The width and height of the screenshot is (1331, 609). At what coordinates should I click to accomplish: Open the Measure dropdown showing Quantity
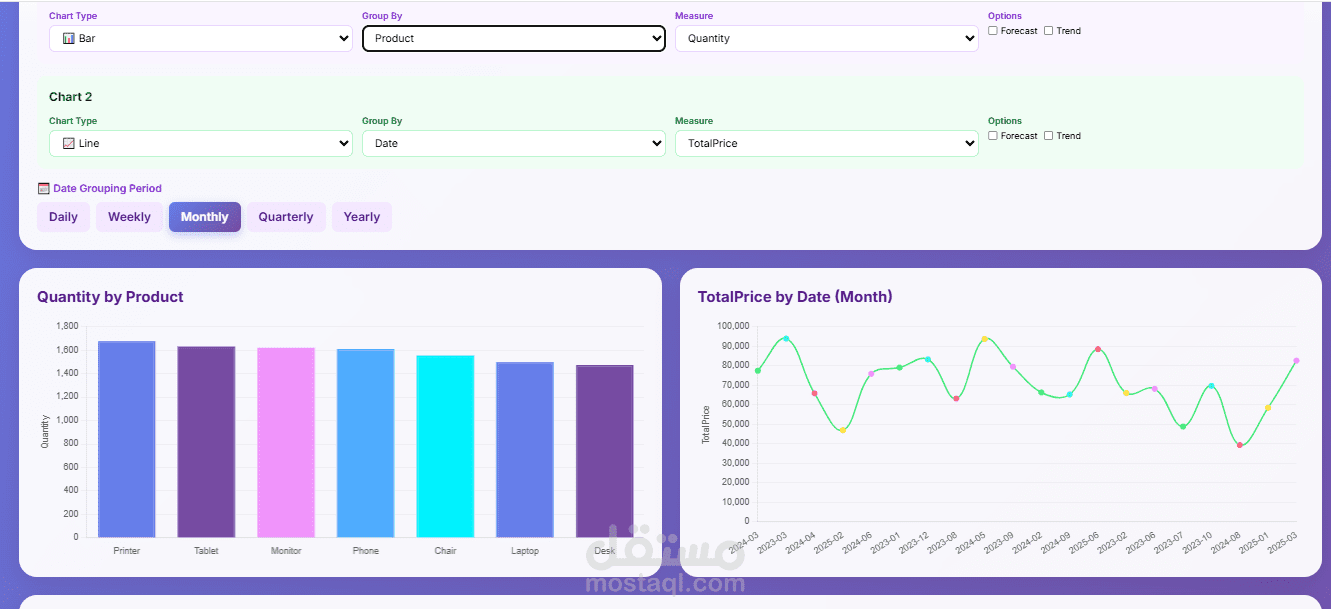tap(826, 37)
